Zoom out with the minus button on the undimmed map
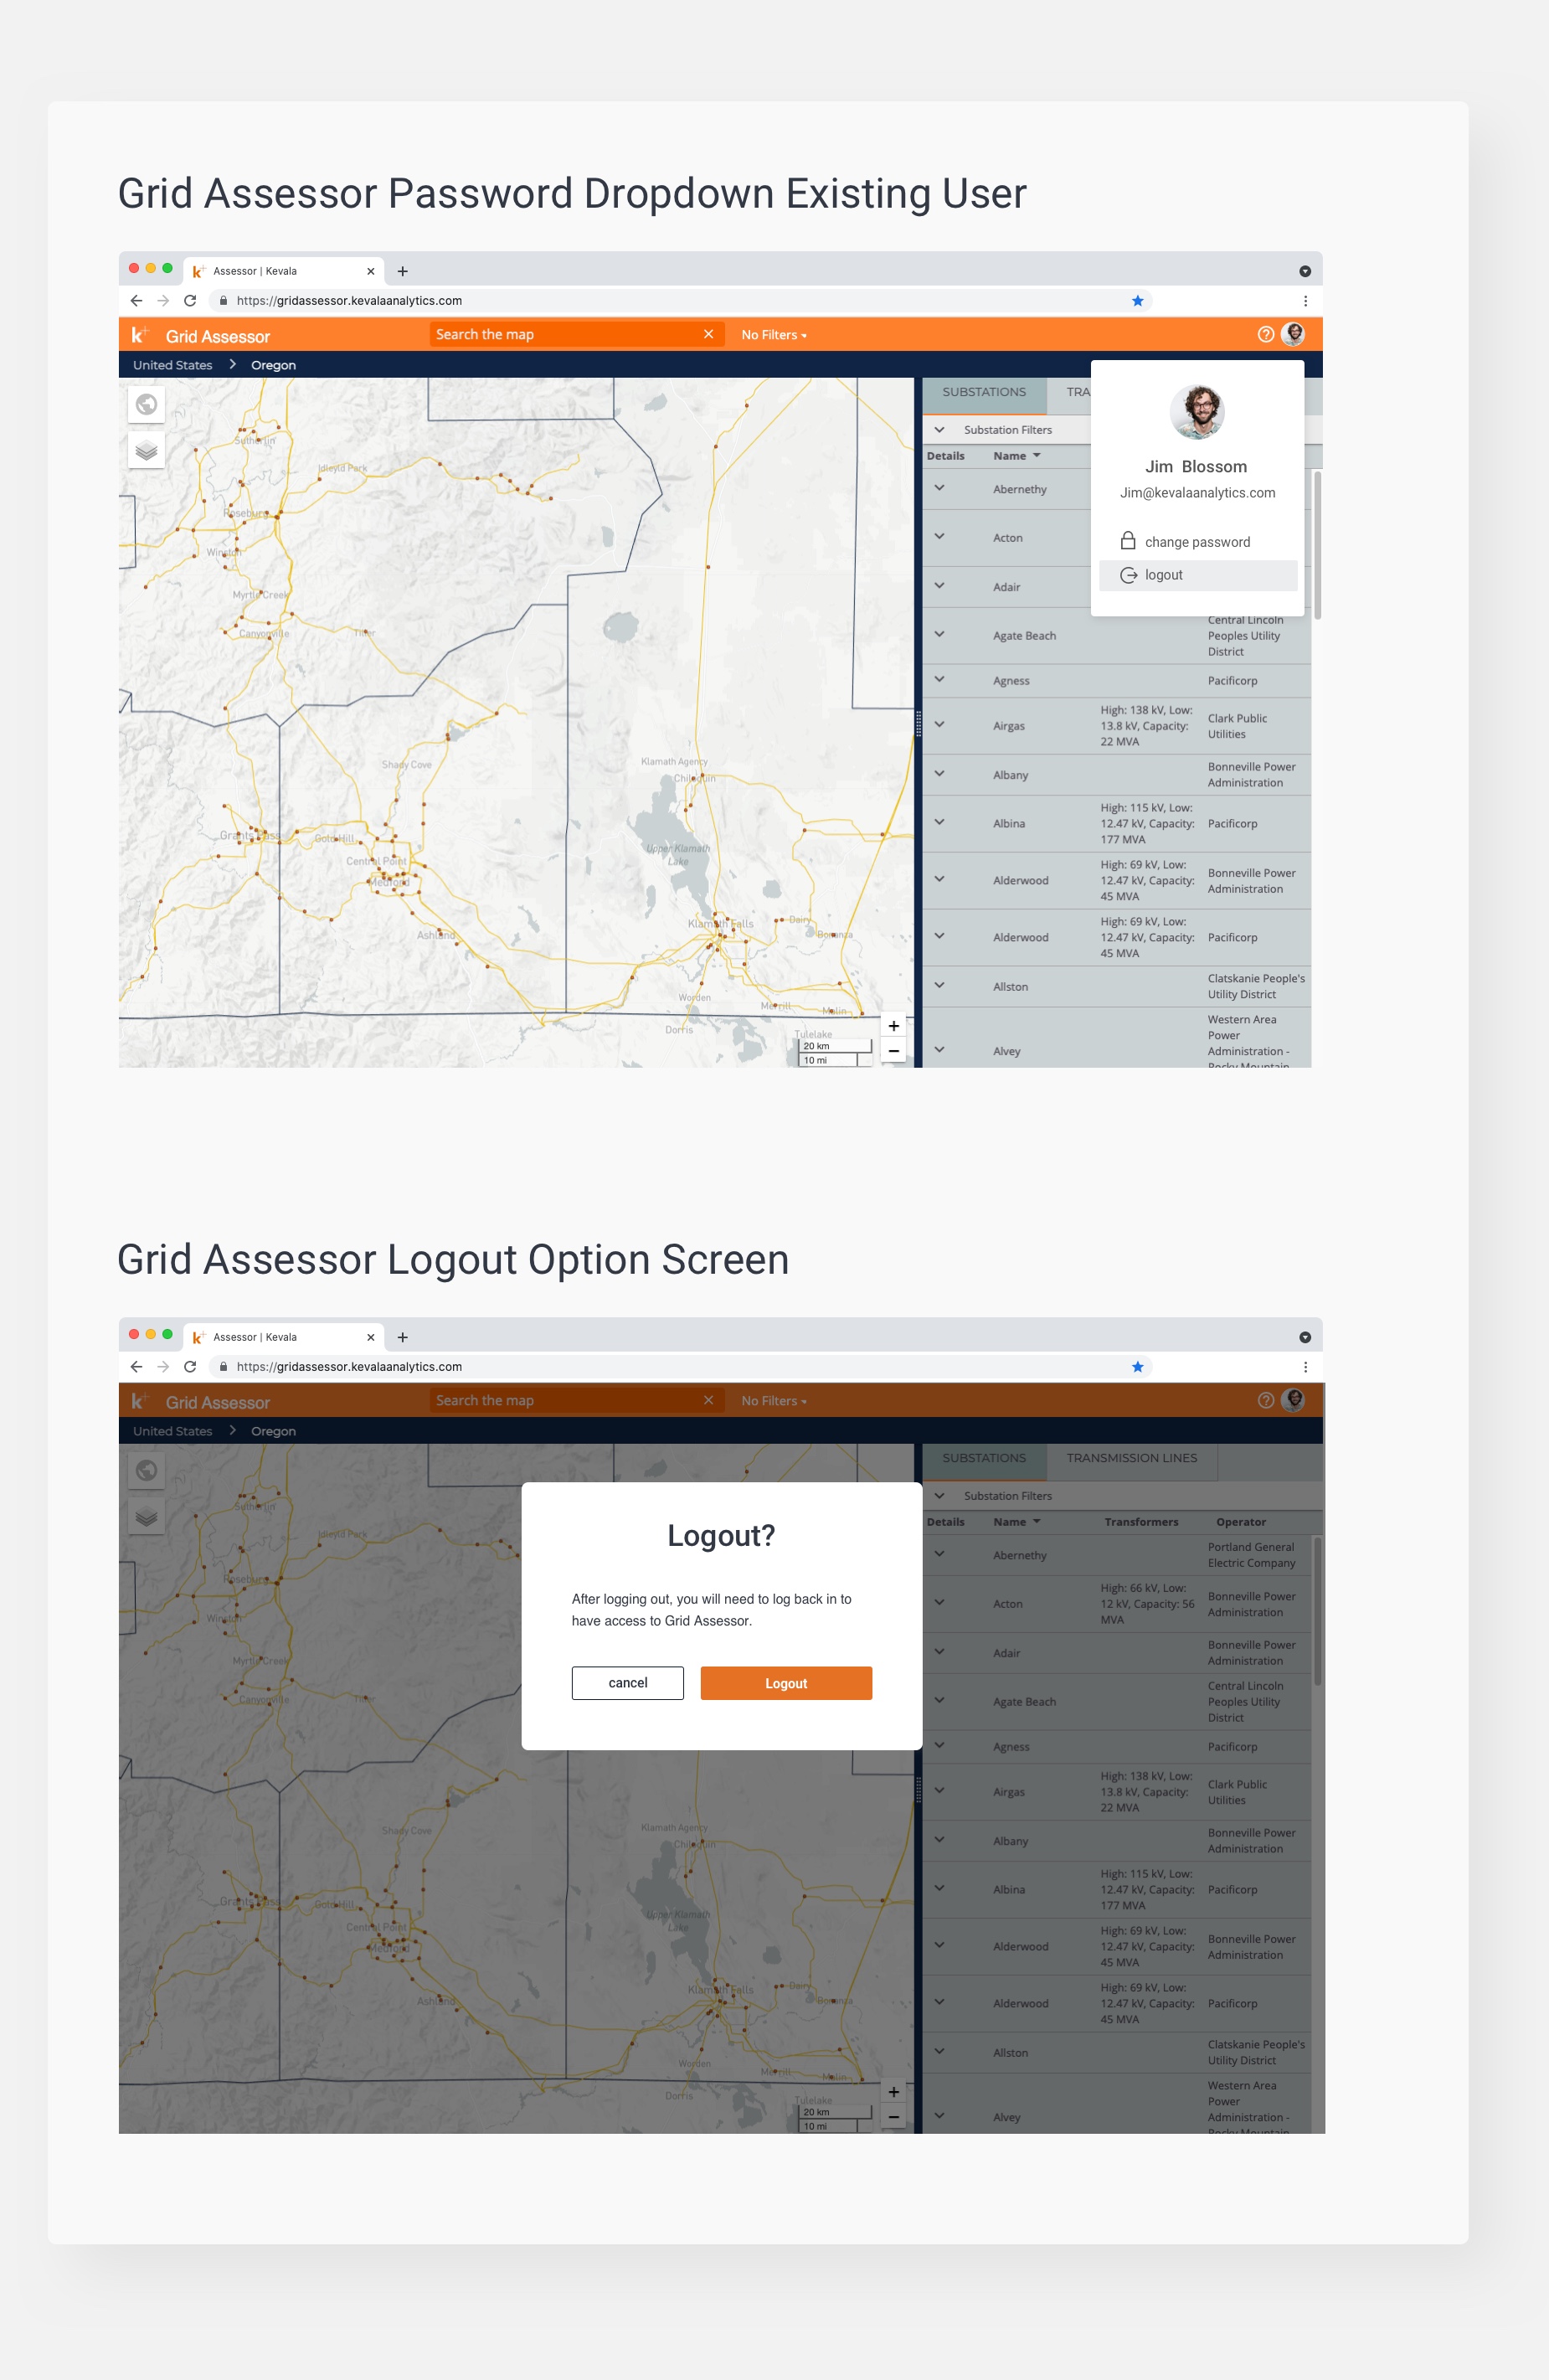The height and width of the screenshot is (2380, 1549). tap(893, 1051)
